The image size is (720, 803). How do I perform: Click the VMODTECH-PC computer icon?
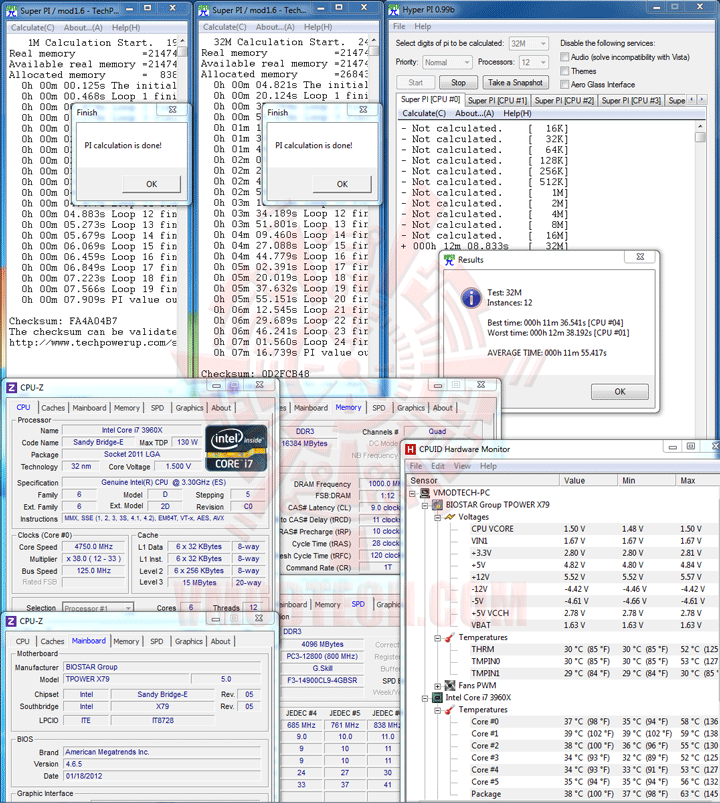tap(425, 493)
